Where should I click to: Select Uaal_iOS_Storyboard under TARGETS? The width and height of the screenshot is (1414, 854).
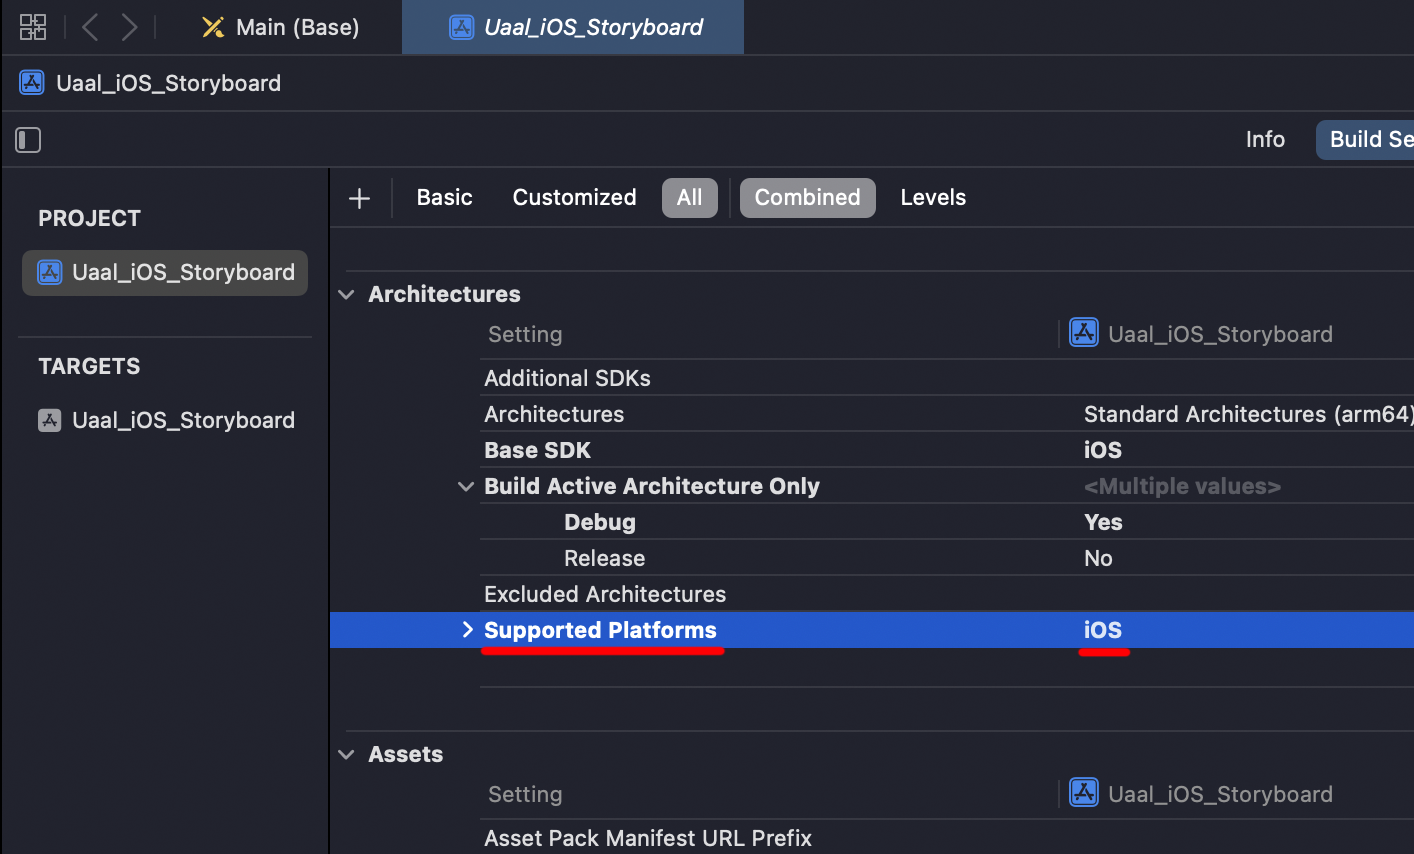point(183,420)
